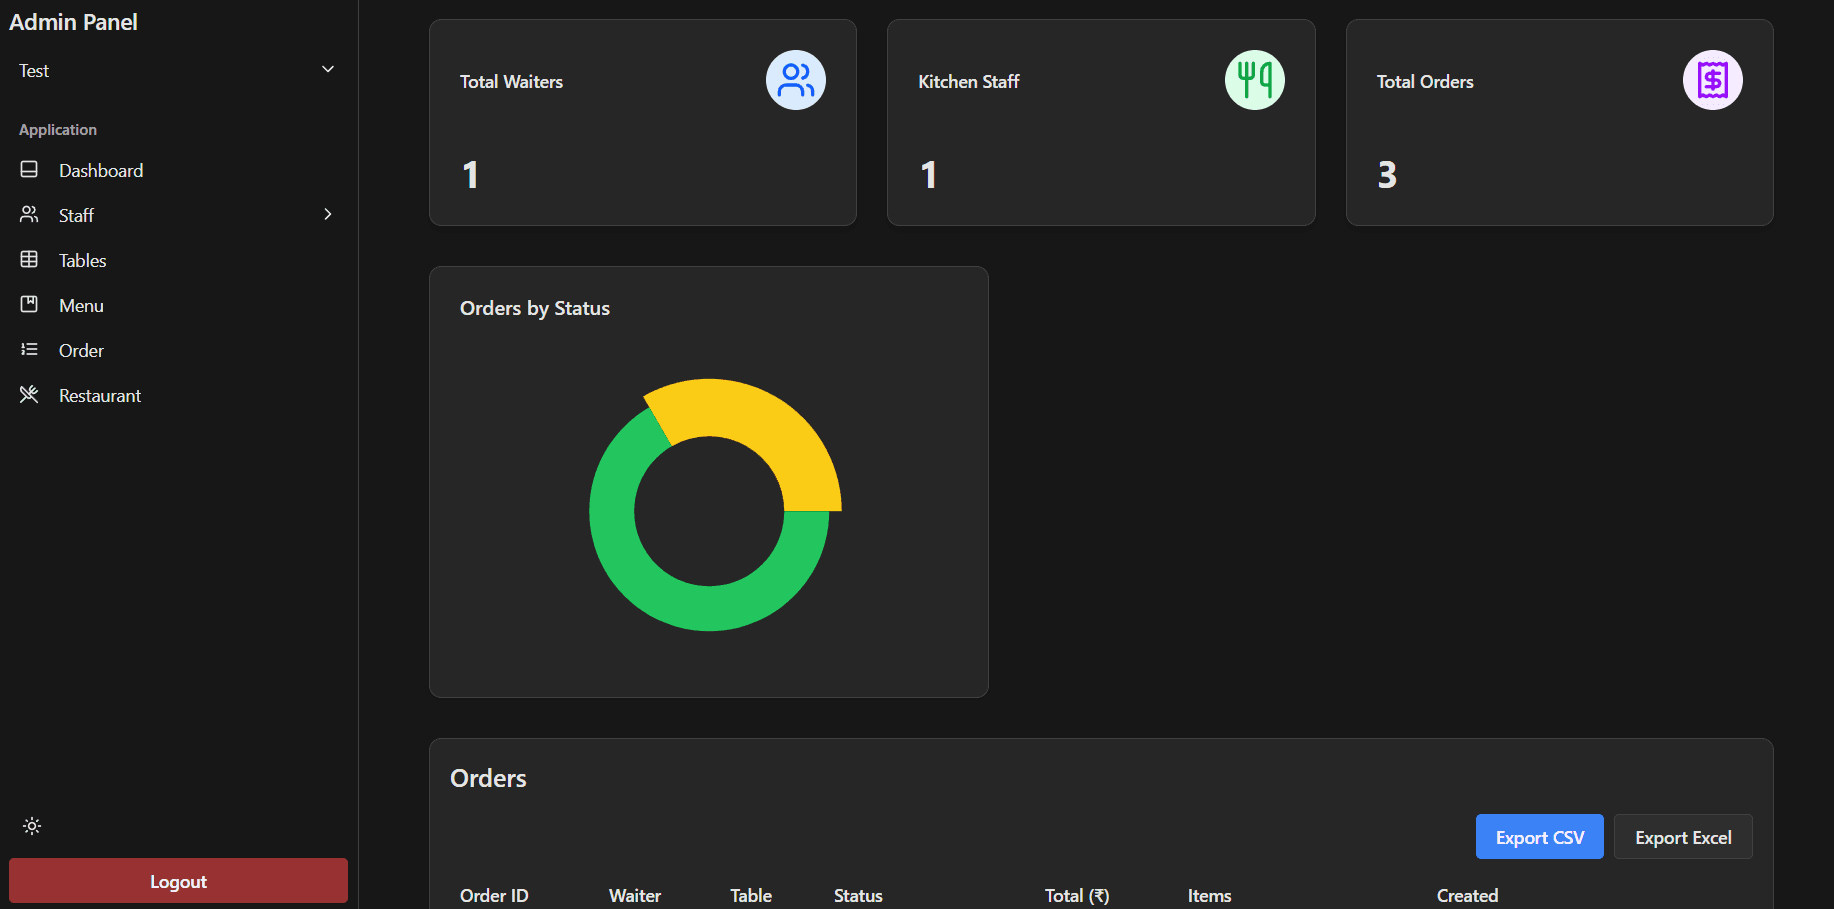
Task: Click the Menu book icon
Action: point(29,305)
